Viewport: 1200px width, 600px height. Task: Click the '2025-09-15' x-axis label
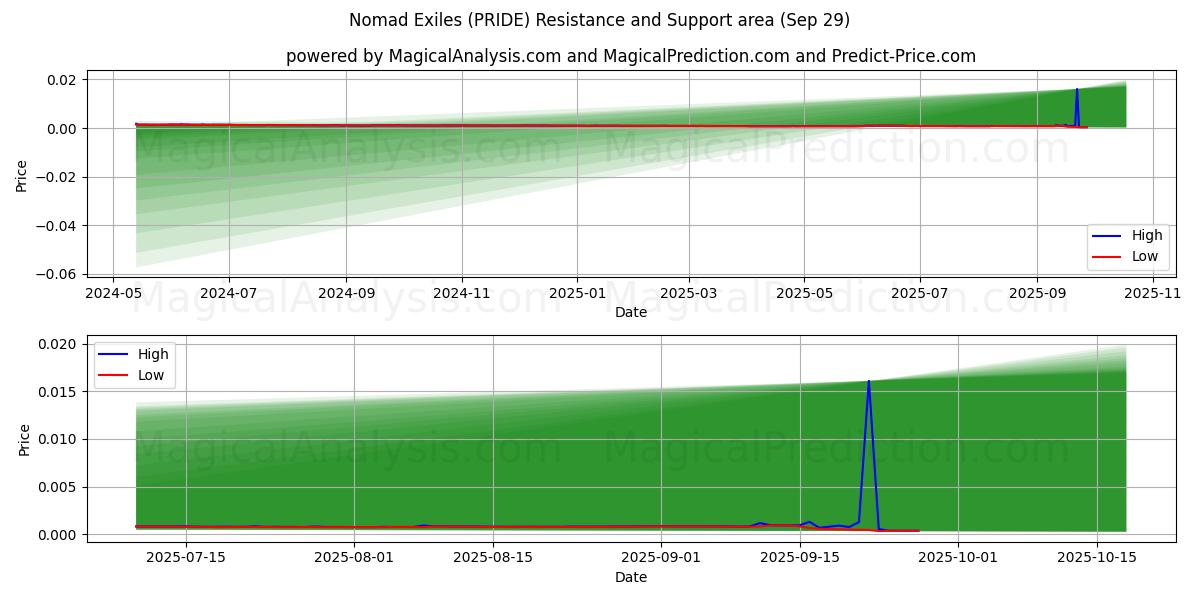[x=800, y=558]
